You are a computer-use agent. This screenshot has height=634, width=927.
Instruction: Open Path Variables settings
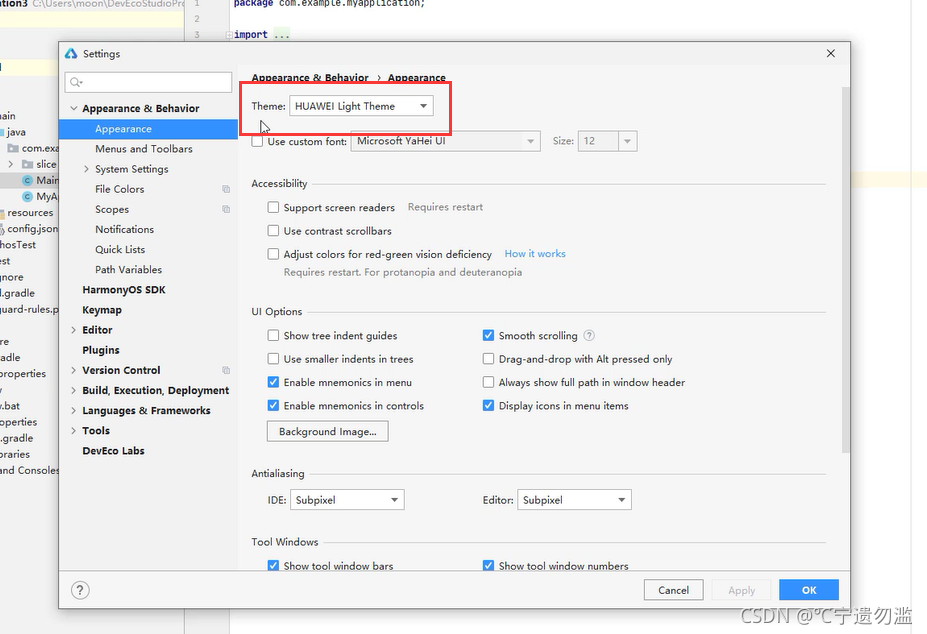pos(128,270)
